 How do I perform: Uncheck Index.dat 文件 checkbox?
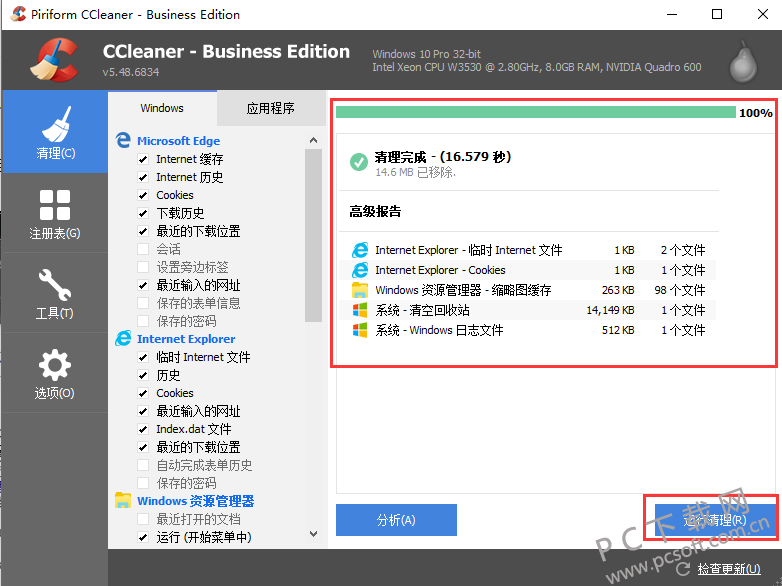[143, 429]
